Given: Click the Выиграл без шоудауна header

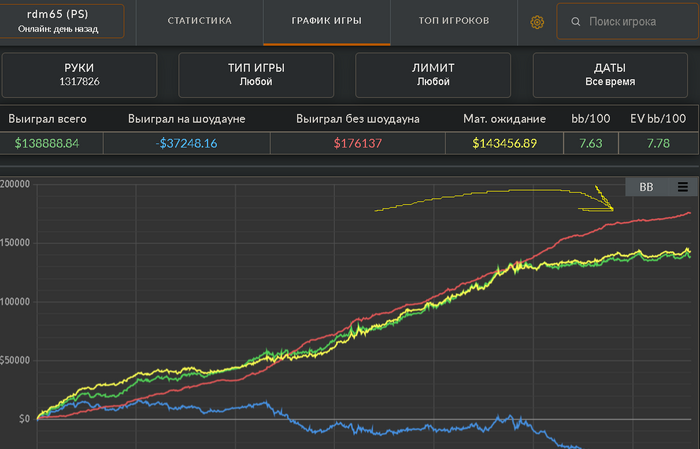Looking at the screenshot, I should (x=358, y=119).
